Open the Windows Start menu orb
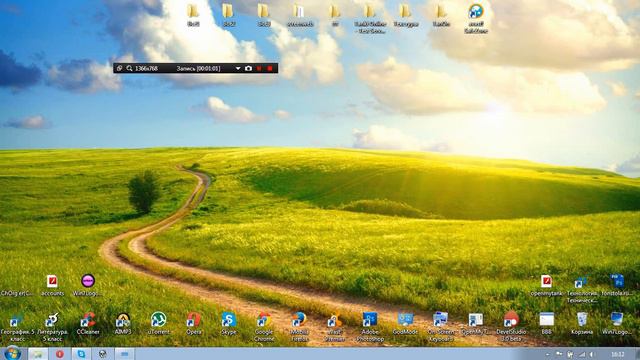This screenshot has height=360, width=640. (x=13, y=353)
